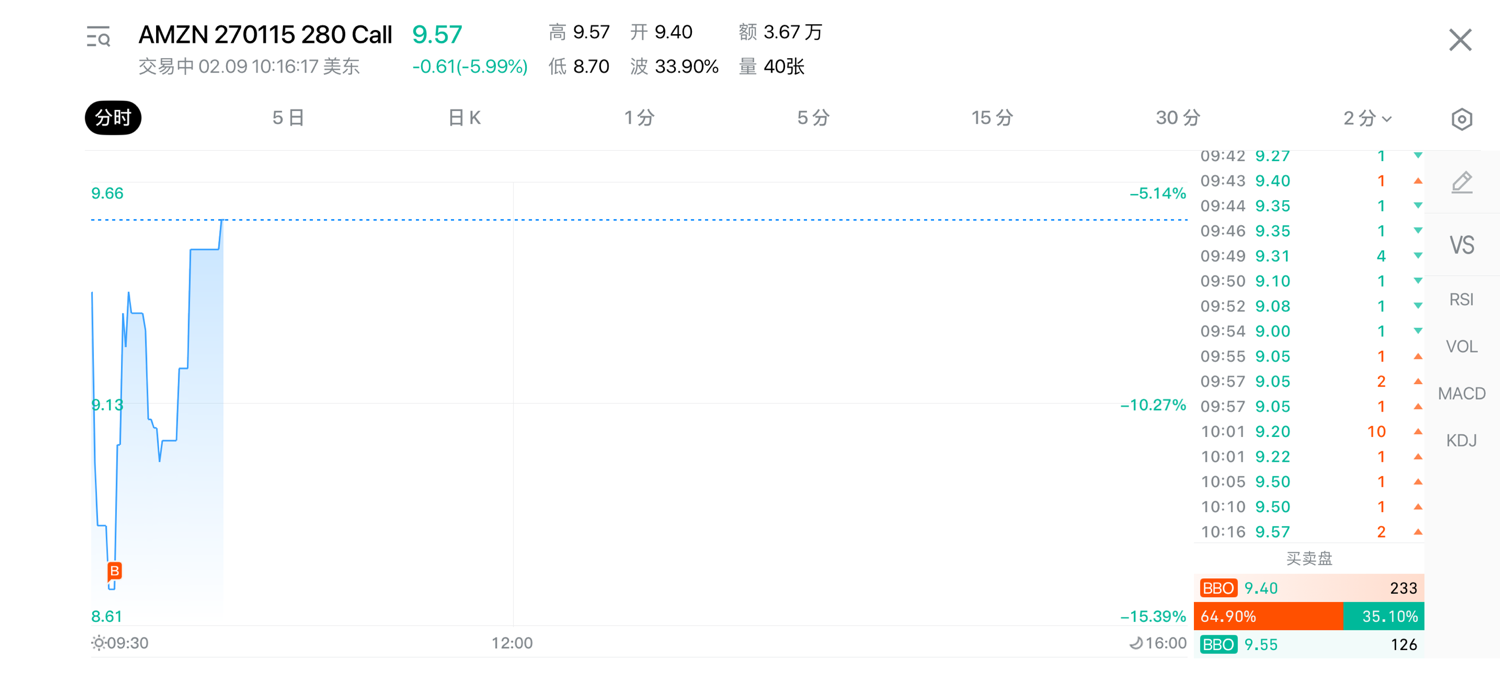This screenshot has width=1500, height=690.
Task: Click the -10.27% axis label
Action: (x=1154, y=405)
